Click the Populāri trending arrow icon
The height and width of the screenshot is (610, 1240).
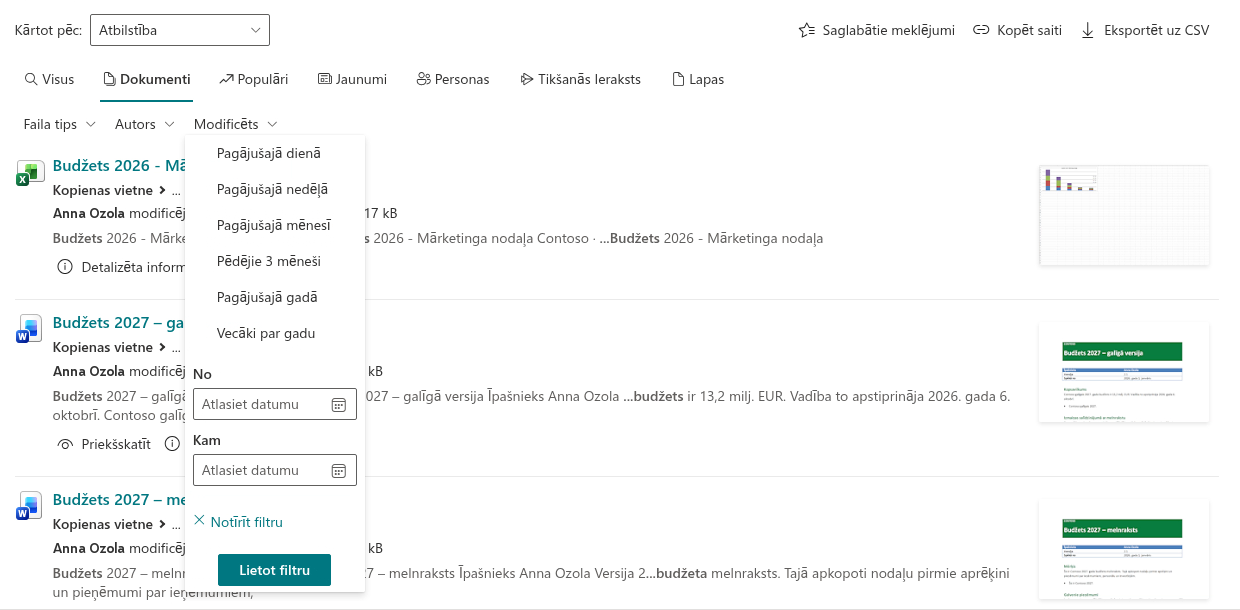click(226, 79)
